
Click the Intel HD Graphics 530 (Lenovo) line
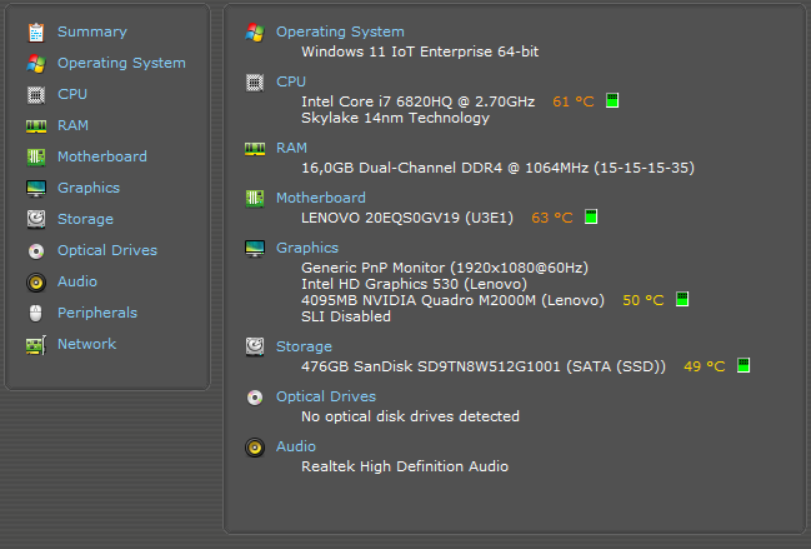point(414,284)
